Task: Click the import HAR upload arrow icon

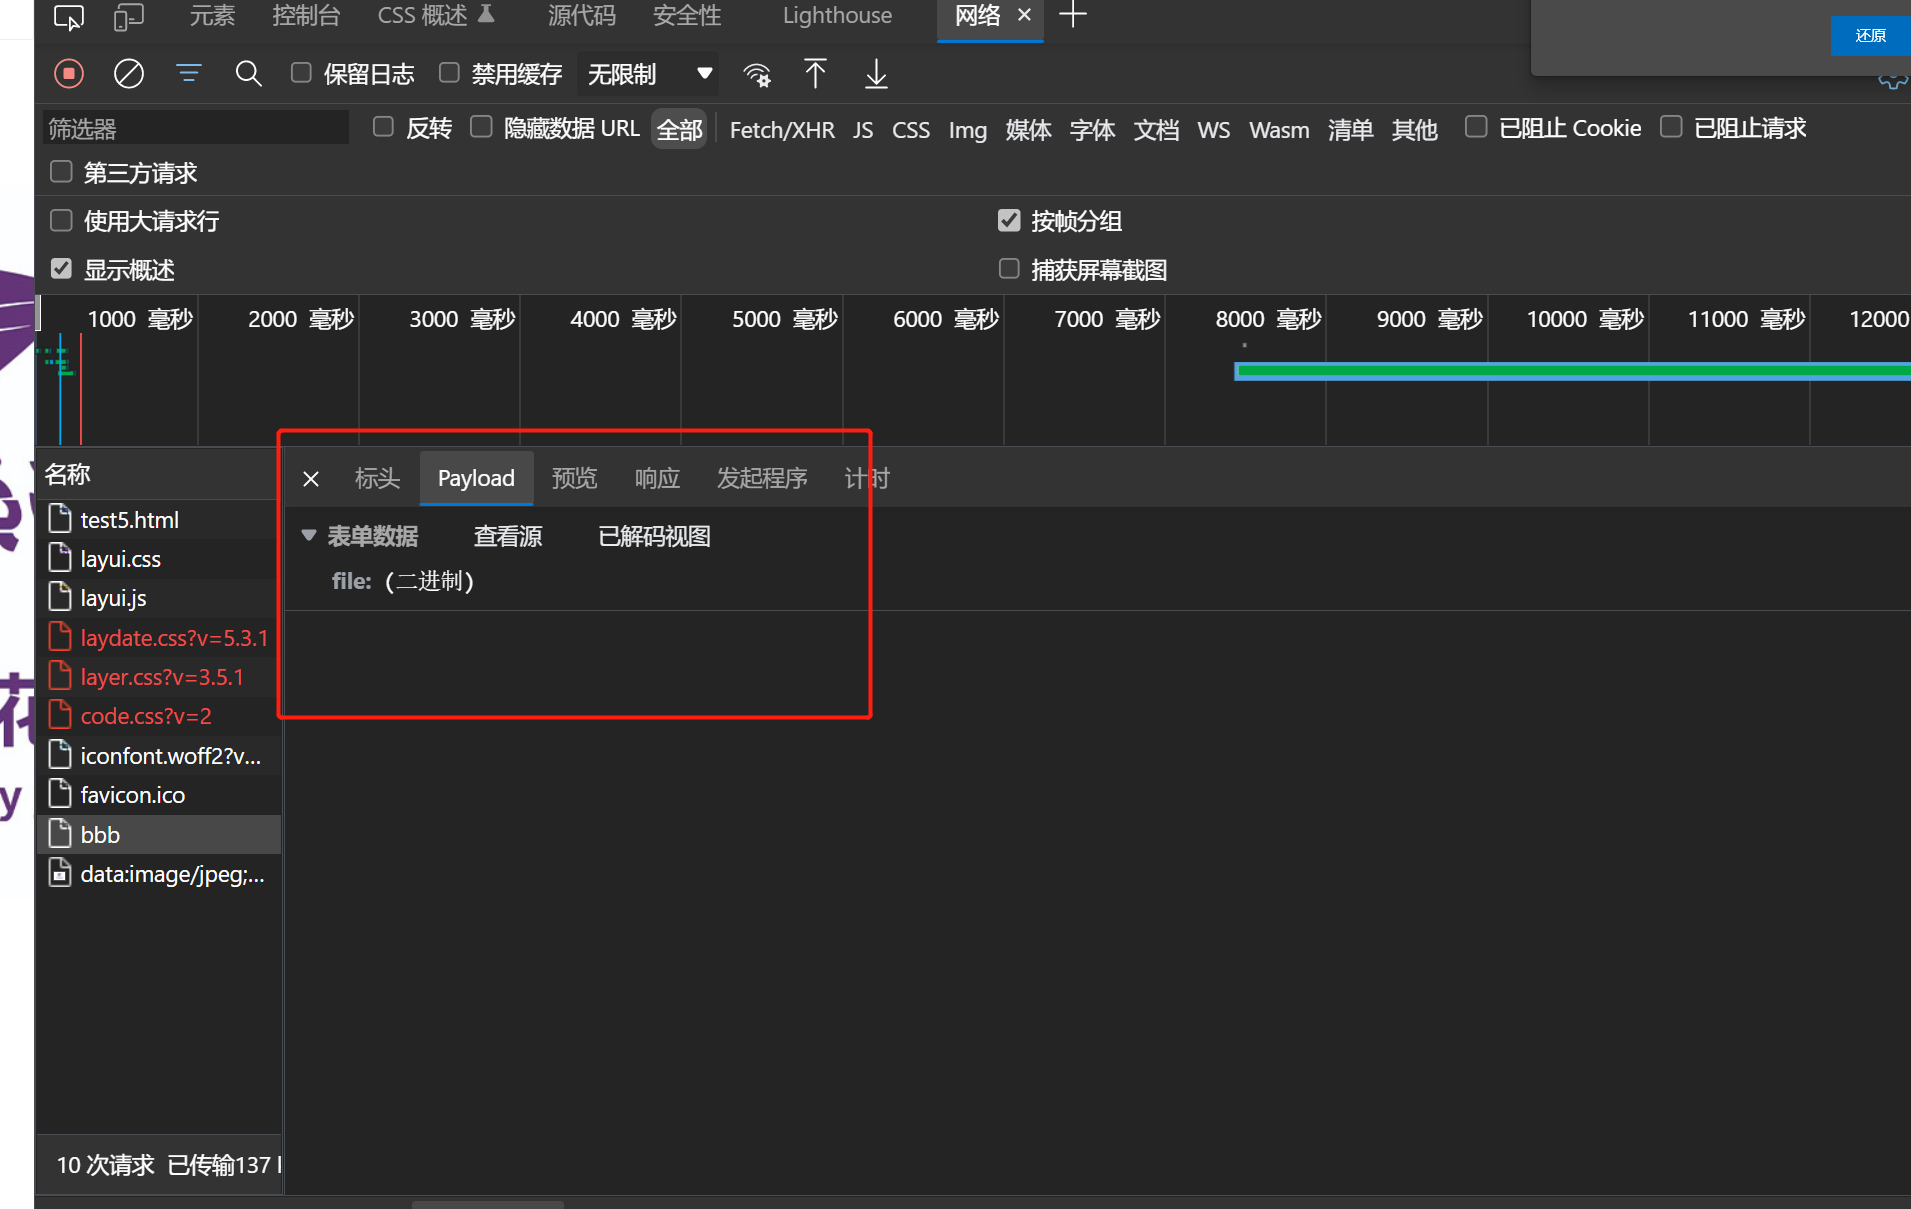Action: click(x=815, y=74)
